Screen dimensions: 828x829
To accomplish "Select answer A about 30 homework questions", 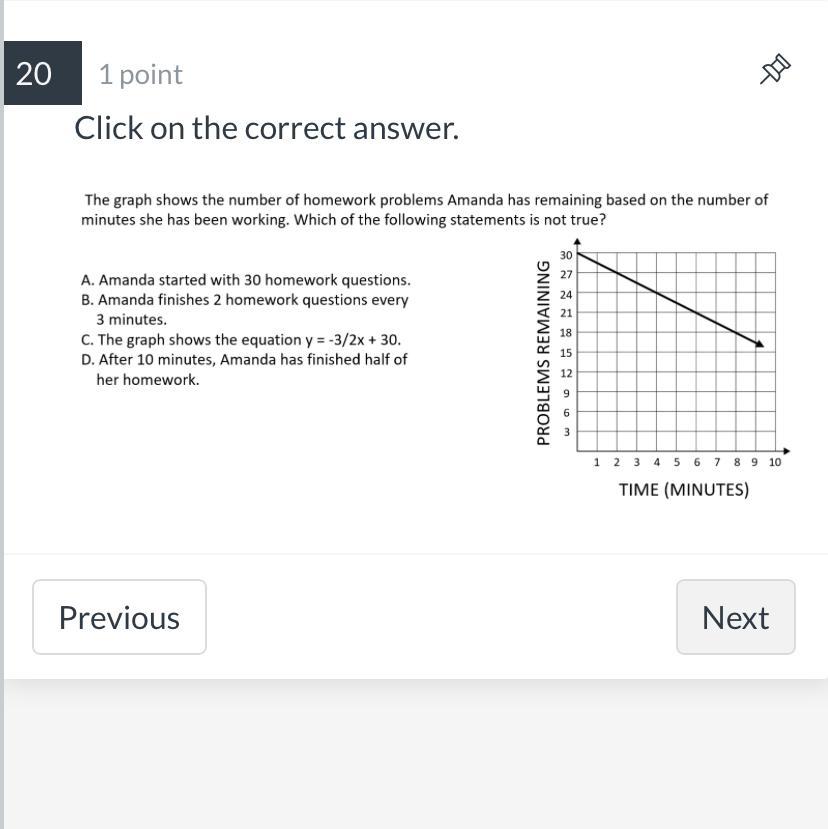I will 246,280.
